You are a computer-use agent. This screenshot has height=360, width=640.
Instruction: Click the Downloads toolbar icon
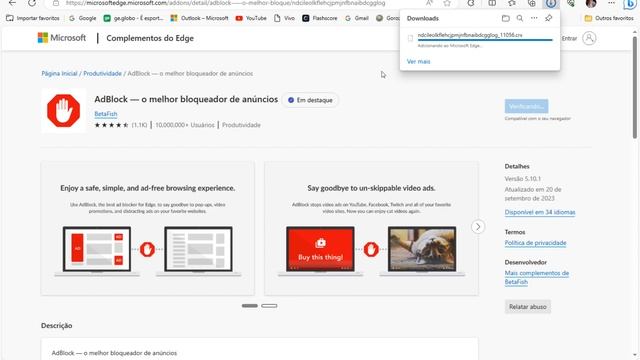pos(551,3)
